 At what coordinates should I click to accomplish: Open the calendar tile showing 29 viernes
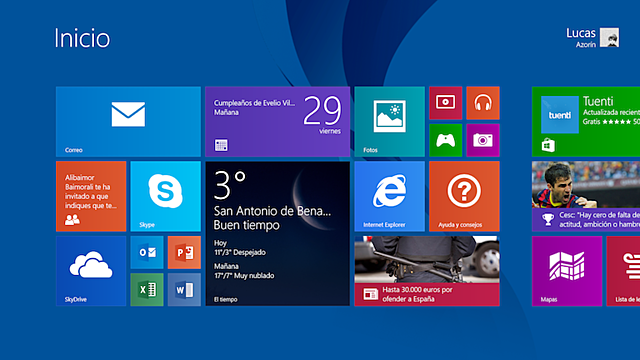coord(278,121)
